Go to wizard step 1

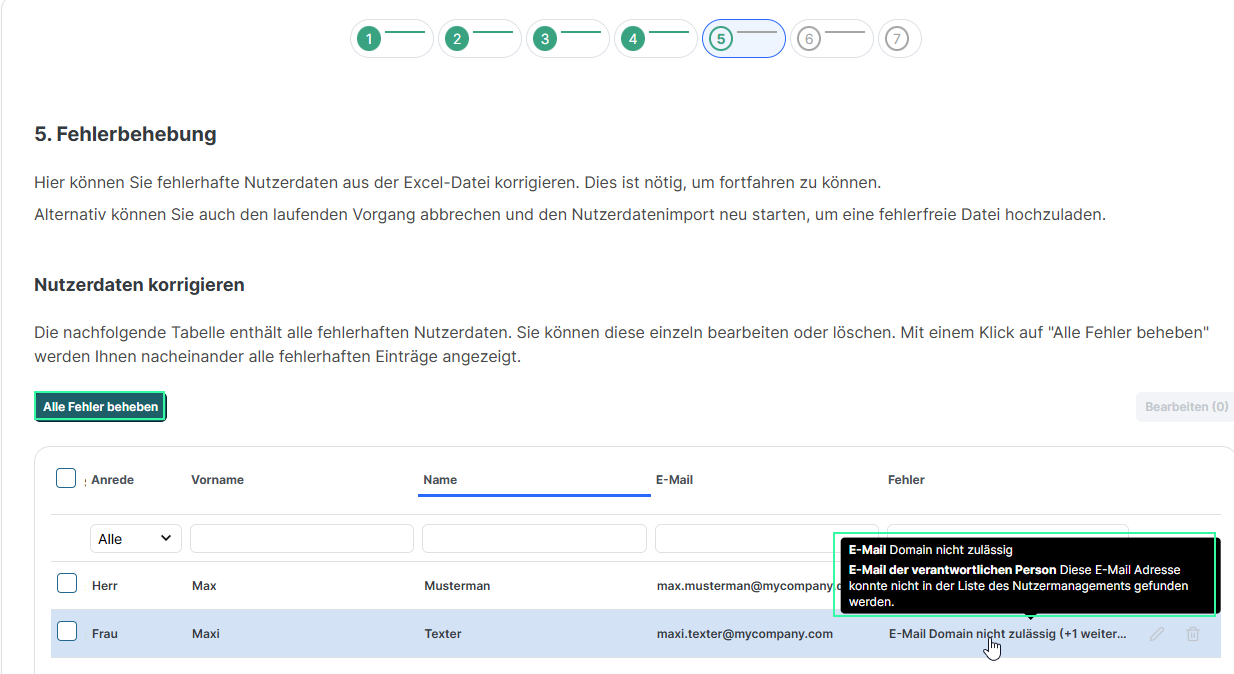(x=369, y=39)
